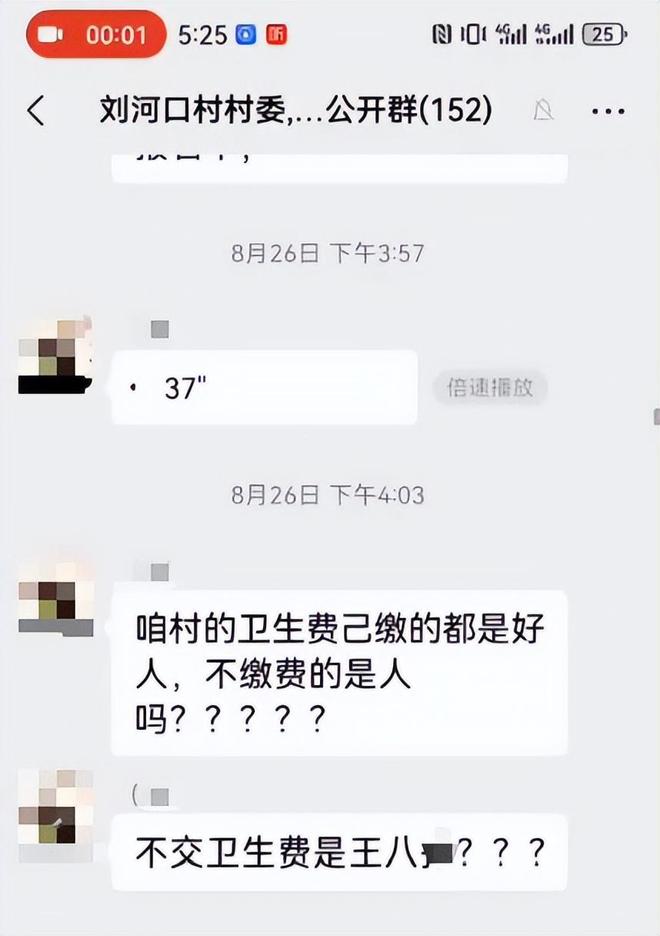Tap avatar of the voice message sender
Screen dimensions: 660x936
(x=55, y=356)
